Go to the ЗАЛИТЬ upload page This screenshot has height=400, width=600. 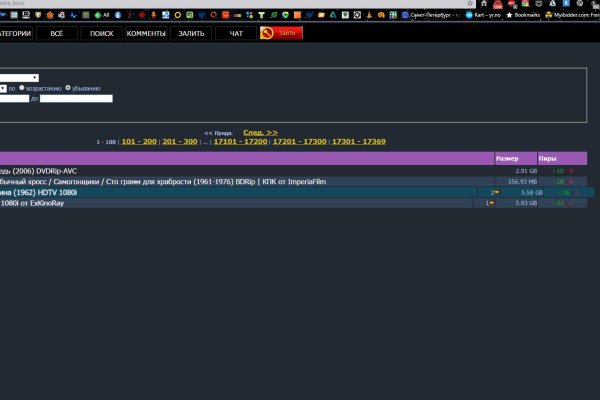coord(191,33)
